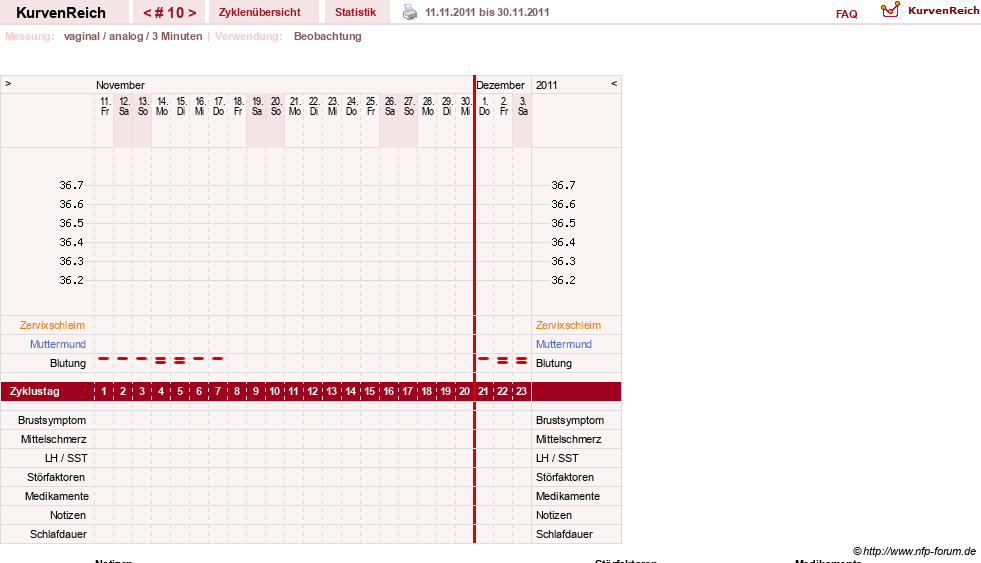
Task: Click double bleeding marker on cycle day 5
Action: [180, 360]
